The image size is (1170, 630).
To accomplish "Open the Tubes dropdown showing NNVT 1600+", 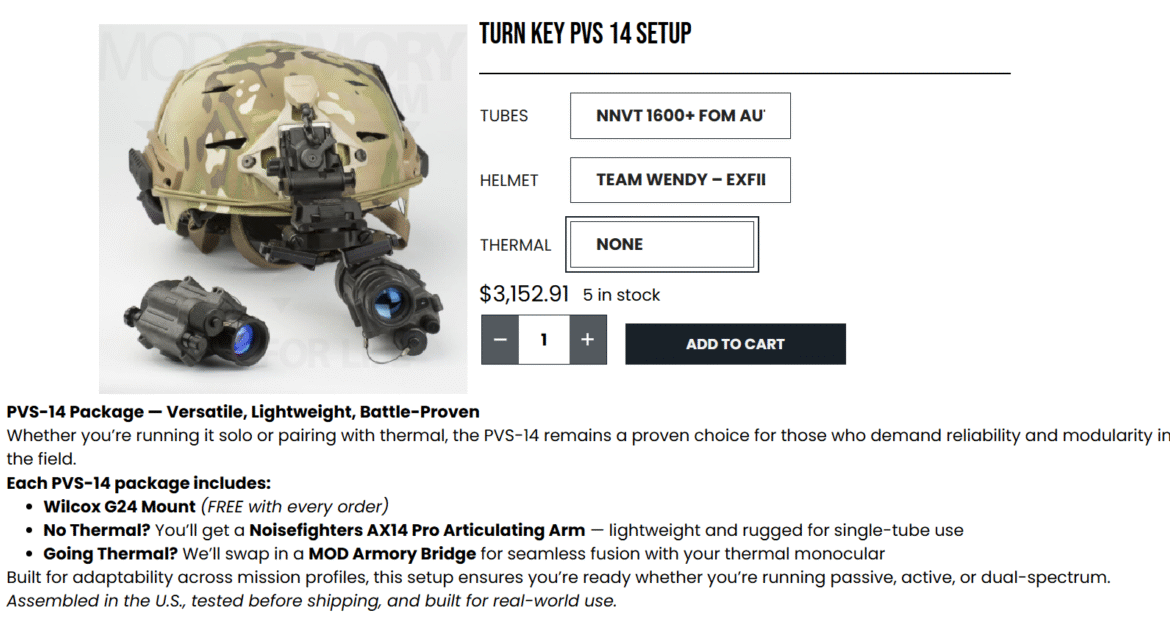I will pyautogui.click(x=680, y=116).
